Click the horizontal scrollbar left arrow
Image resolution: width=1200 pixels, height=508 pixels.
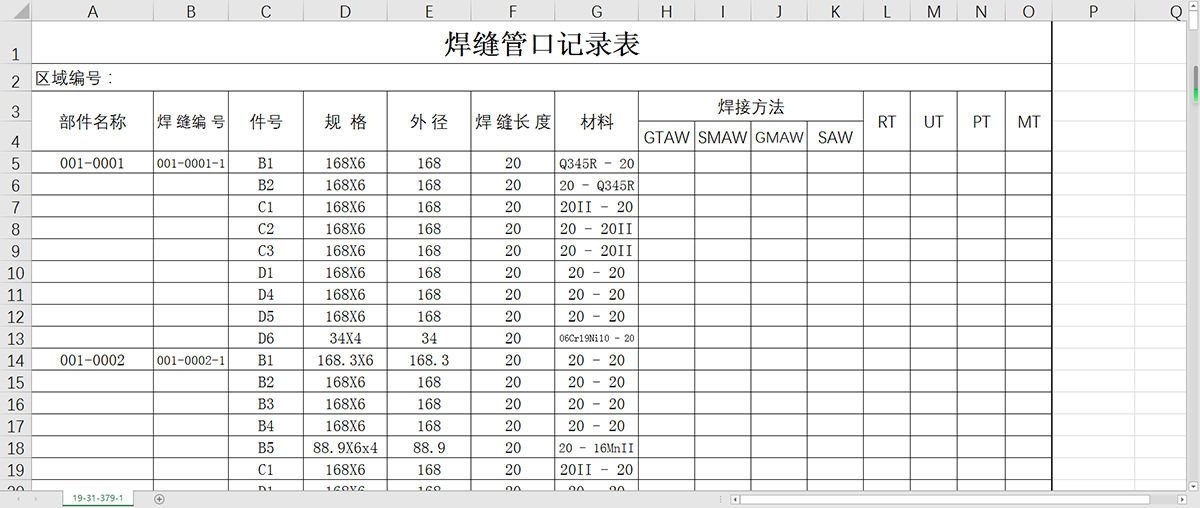(x=735, y=498)
